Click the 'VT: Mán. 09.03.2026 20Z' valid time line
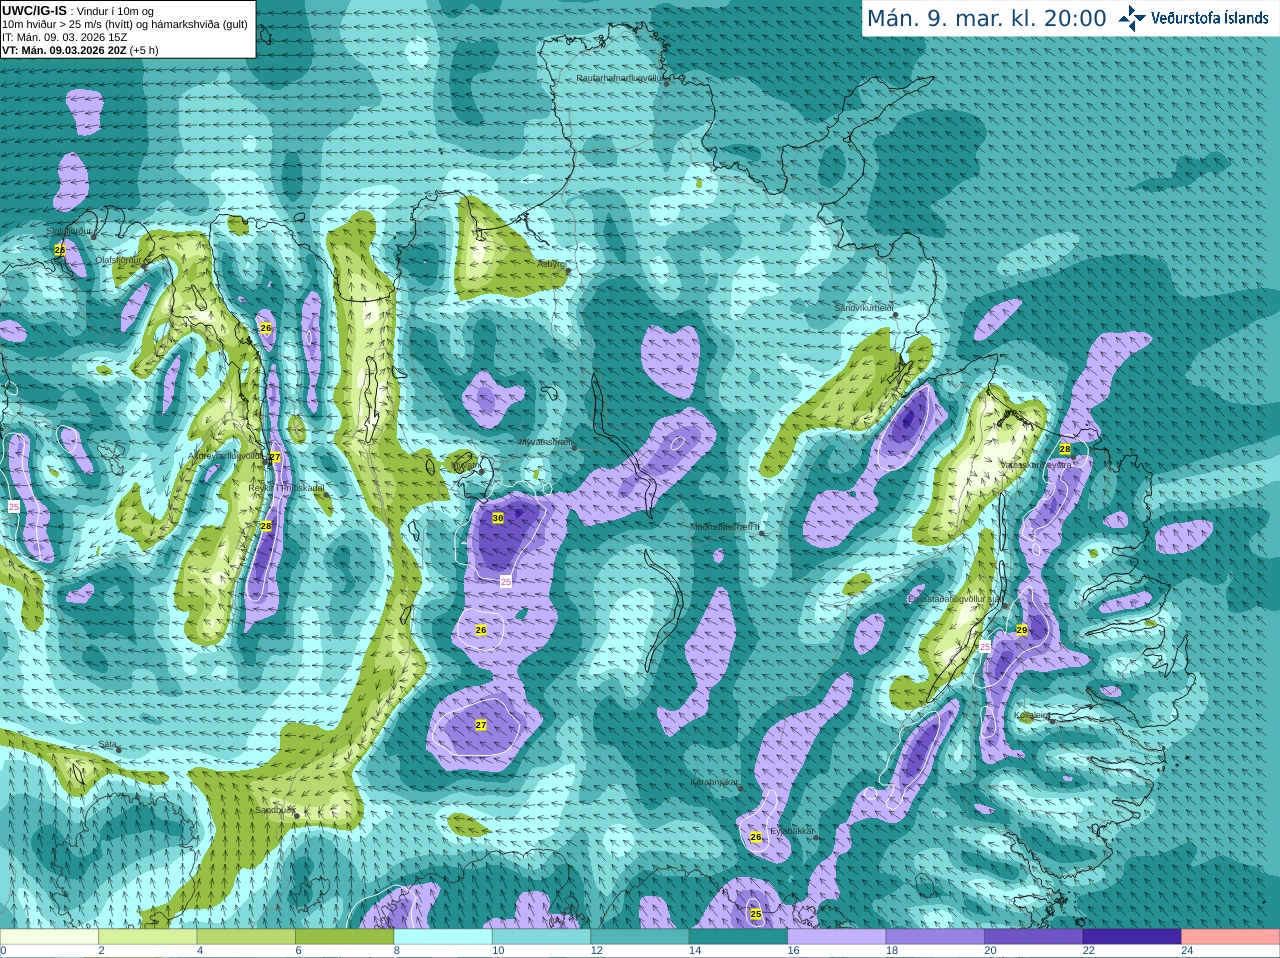This screenshot has height=958, width=1280. click(65, 50)
